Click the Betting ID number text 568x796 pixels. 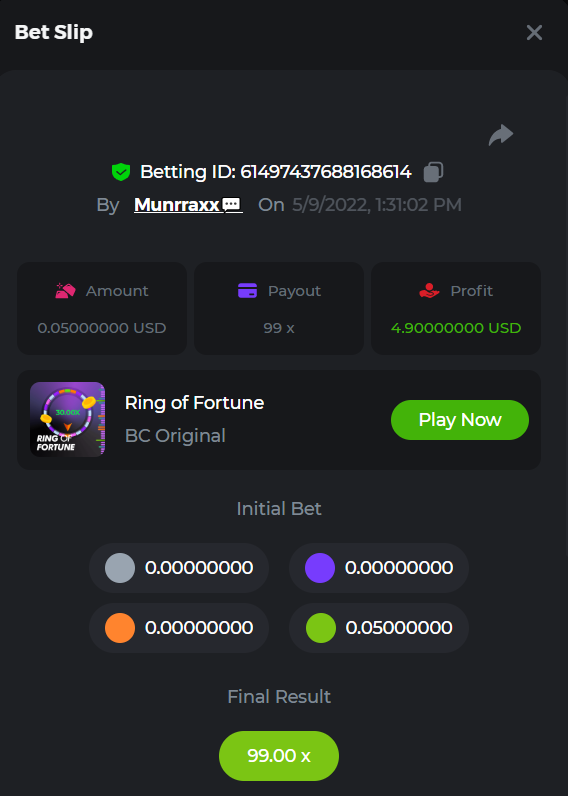tap(325, 172)
